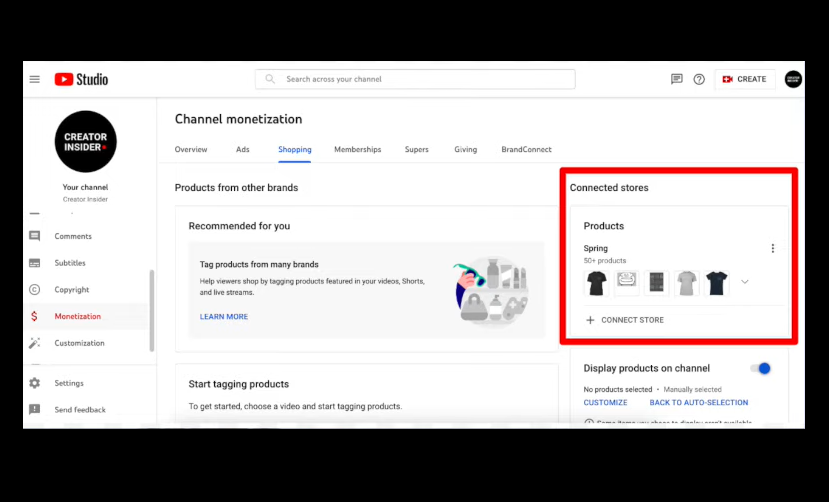
Task: Click the Subtitles sidebar icon
Action: click(x=34, y=263)
